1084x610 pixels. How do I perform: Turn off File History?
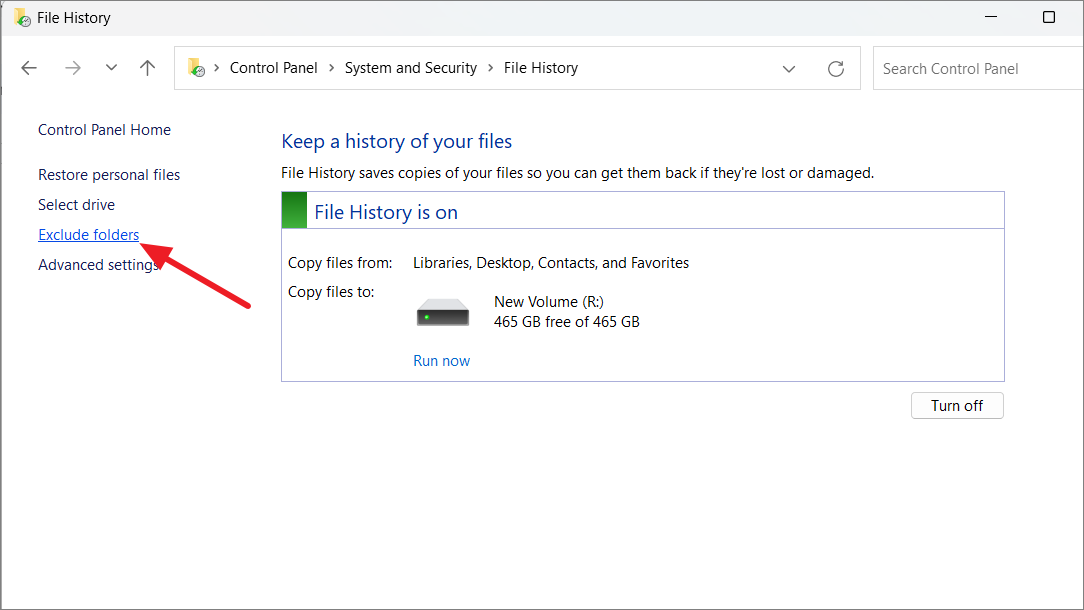click(x=956, y=405)
